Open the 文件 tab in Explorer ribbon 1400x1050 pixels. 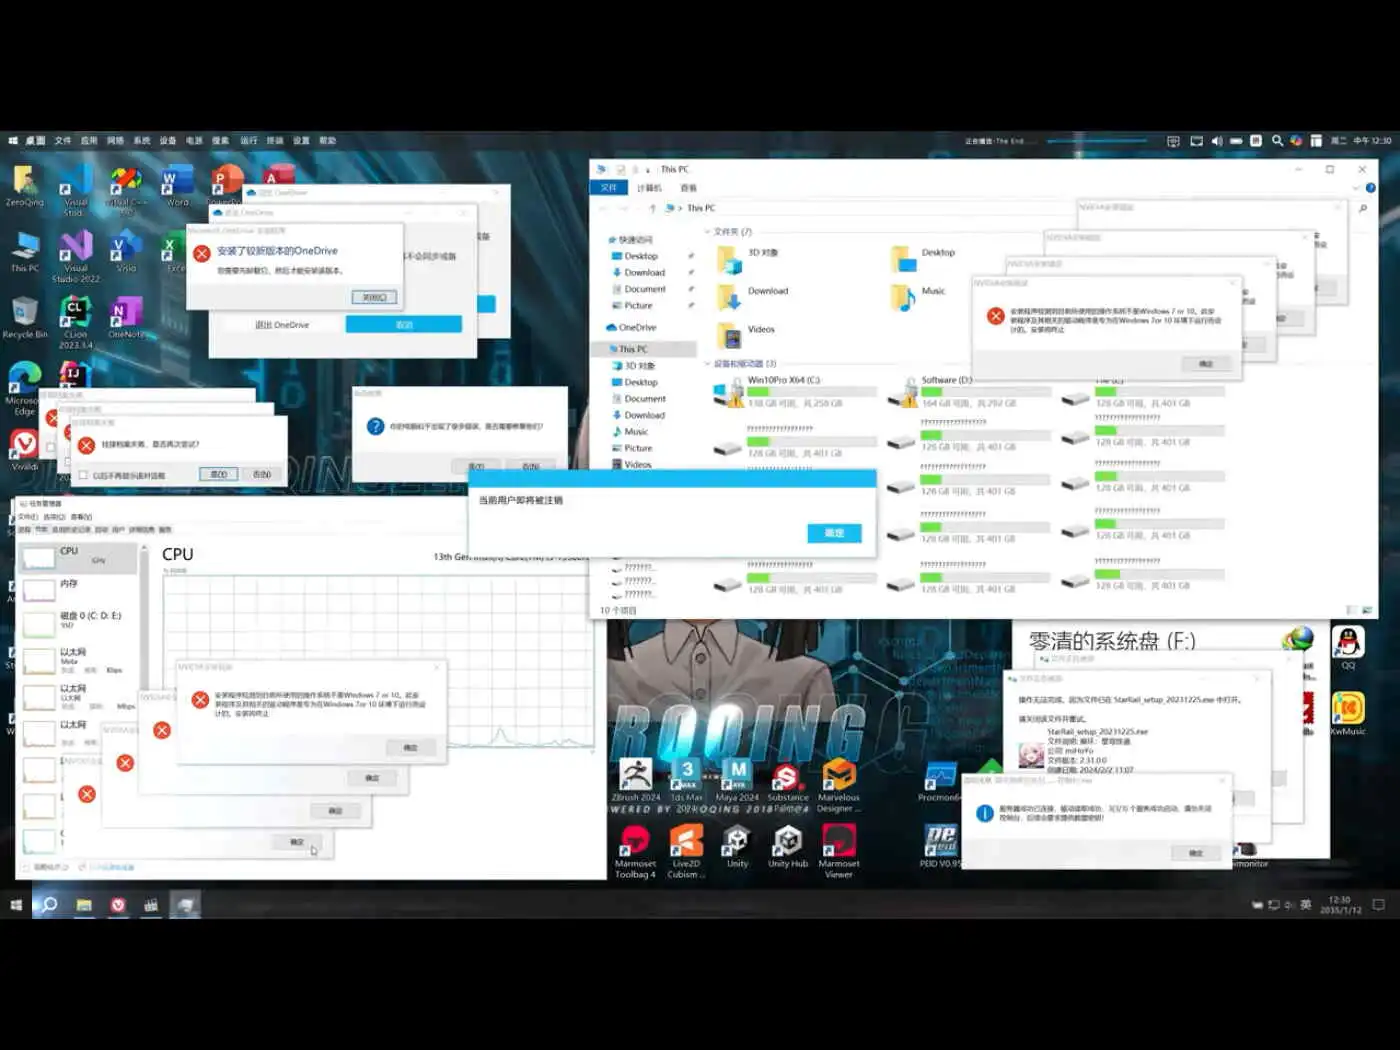coord(609,188)
